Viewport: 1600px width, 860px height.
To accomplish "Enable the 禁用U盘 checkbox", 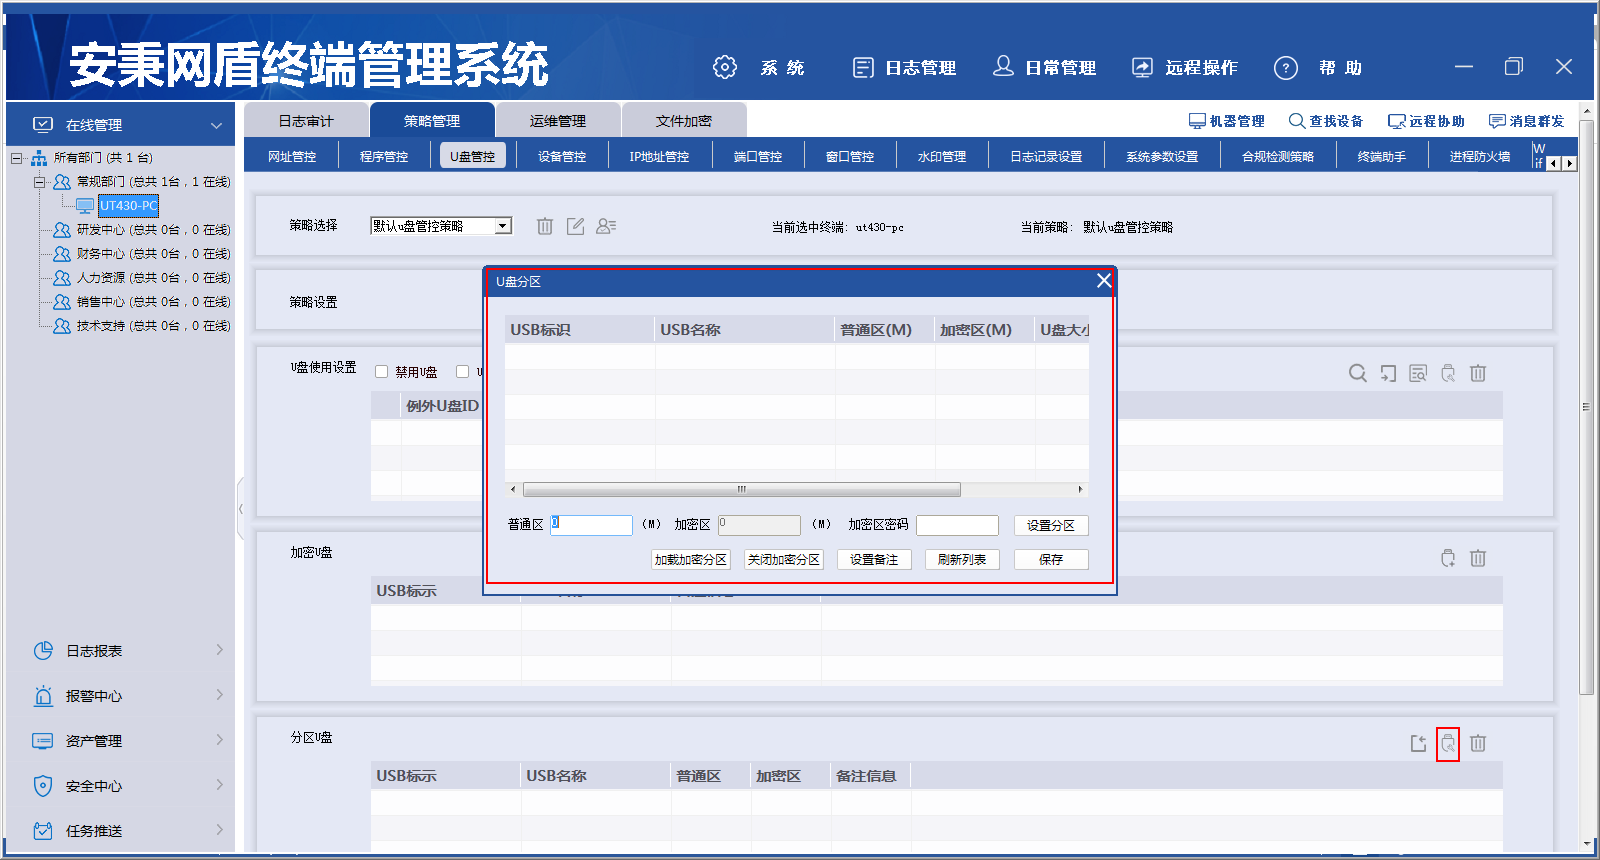I will (x=381, y=372).
